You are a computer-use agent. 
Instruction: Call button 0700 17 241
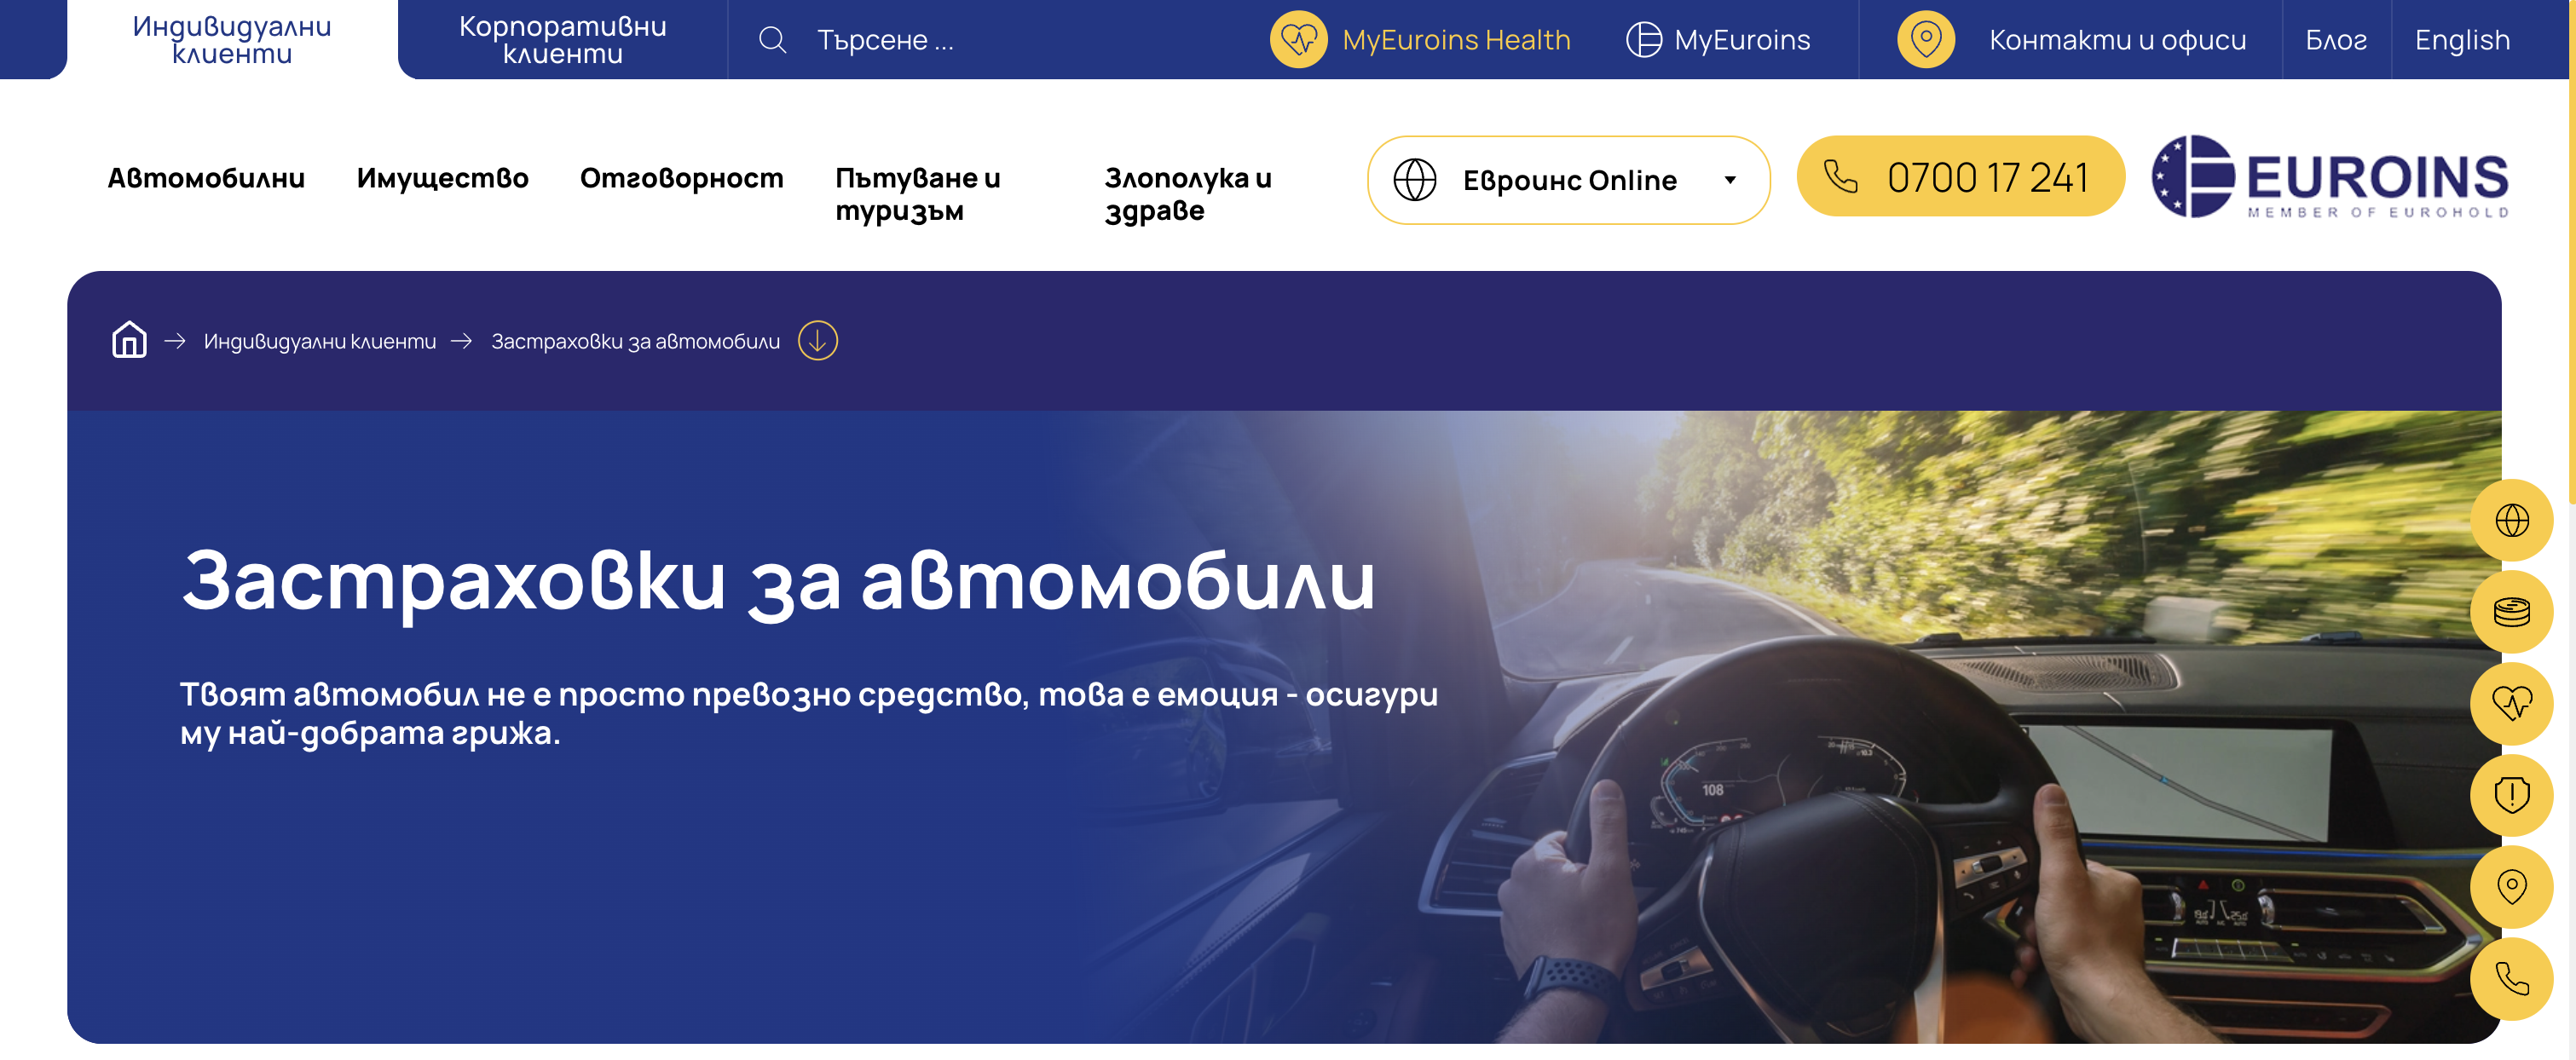[x=1960, y=177]
